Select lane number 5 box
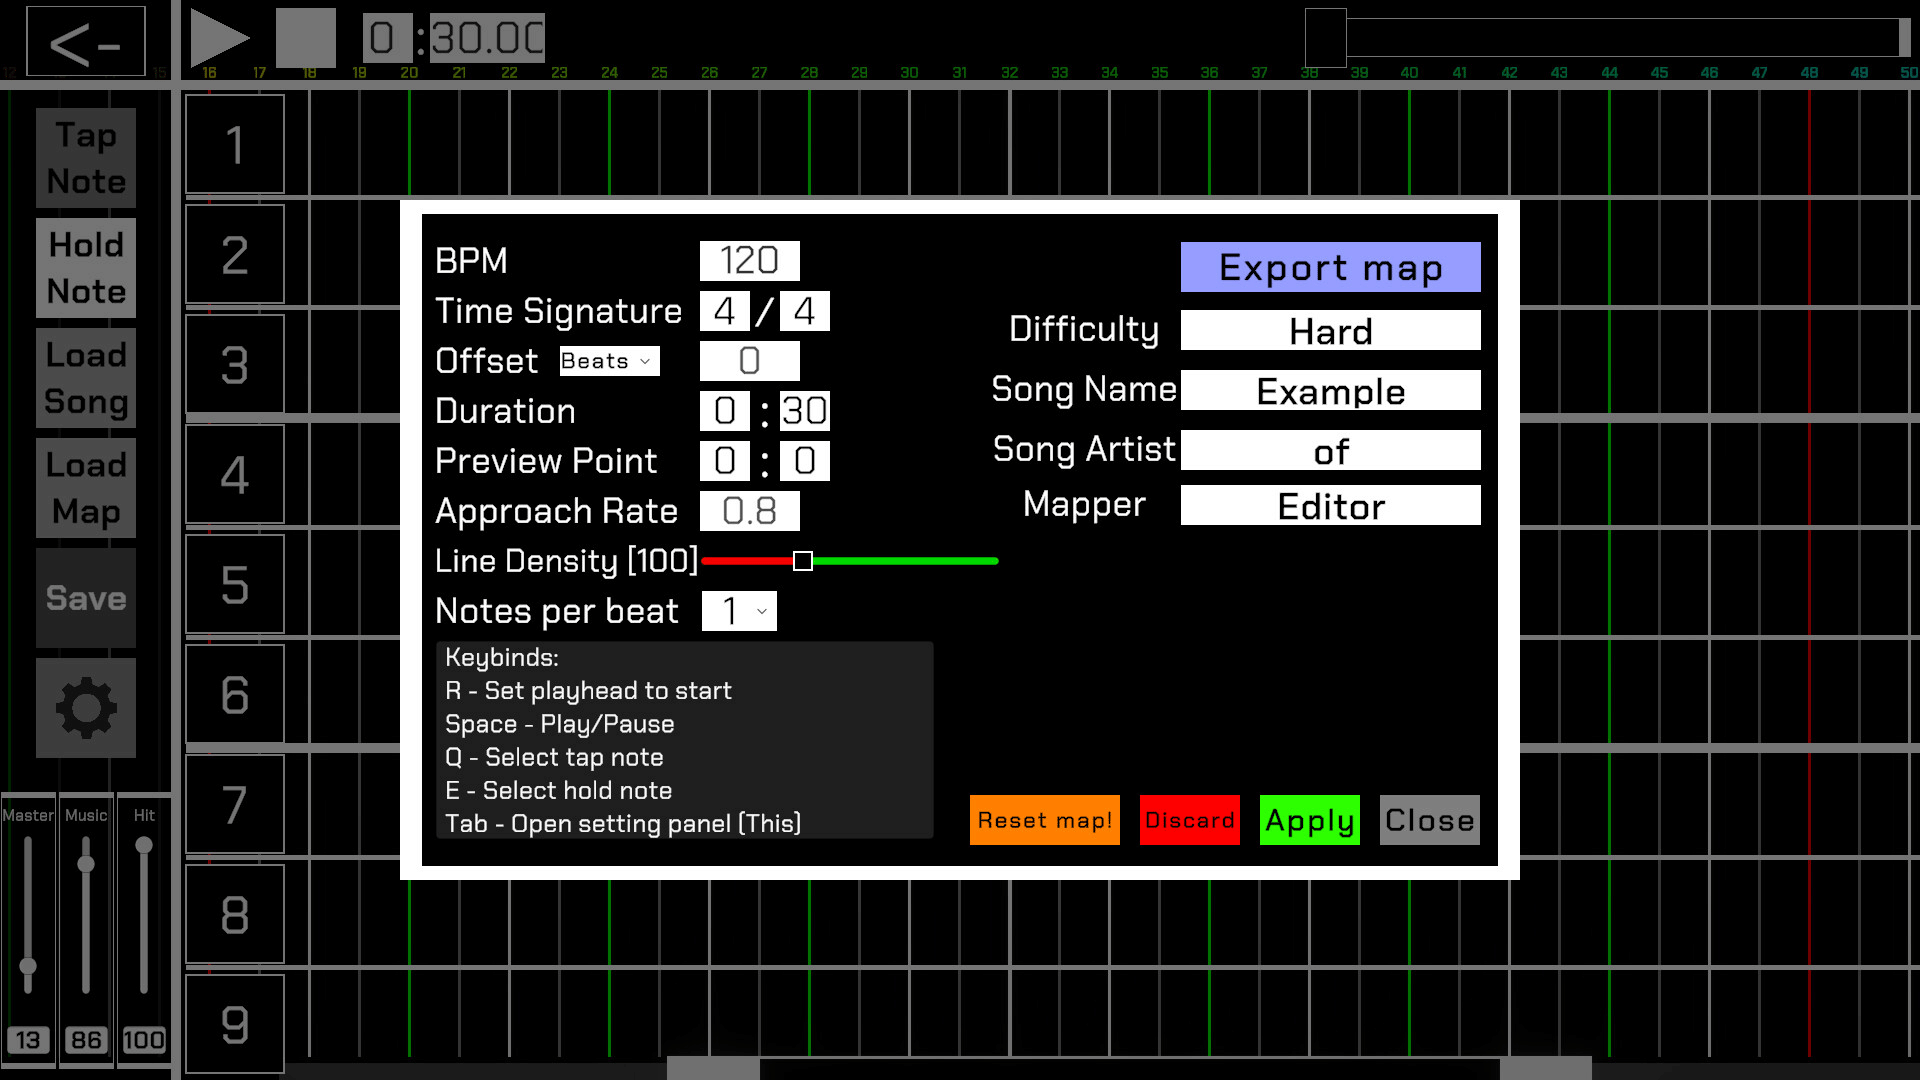The width and height of the screenshot is (1920, 1080). [x=235, y=584]
